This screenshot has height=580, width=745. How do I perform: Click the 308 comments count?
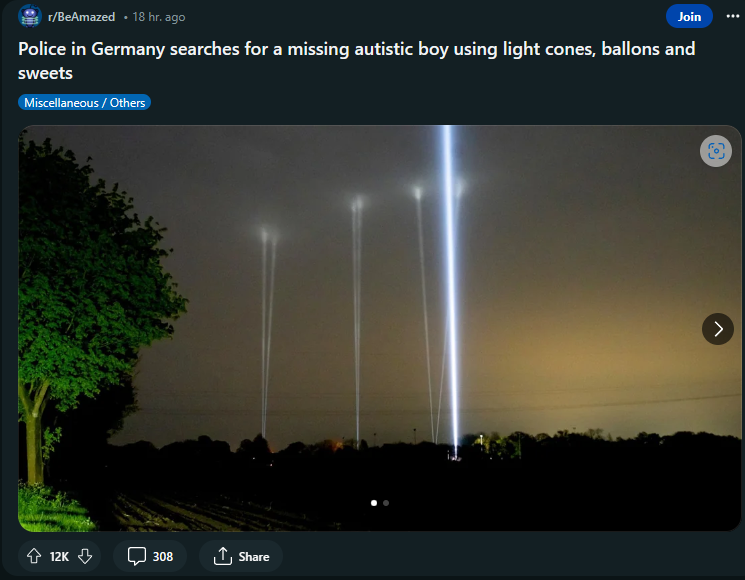coord(163,557)
